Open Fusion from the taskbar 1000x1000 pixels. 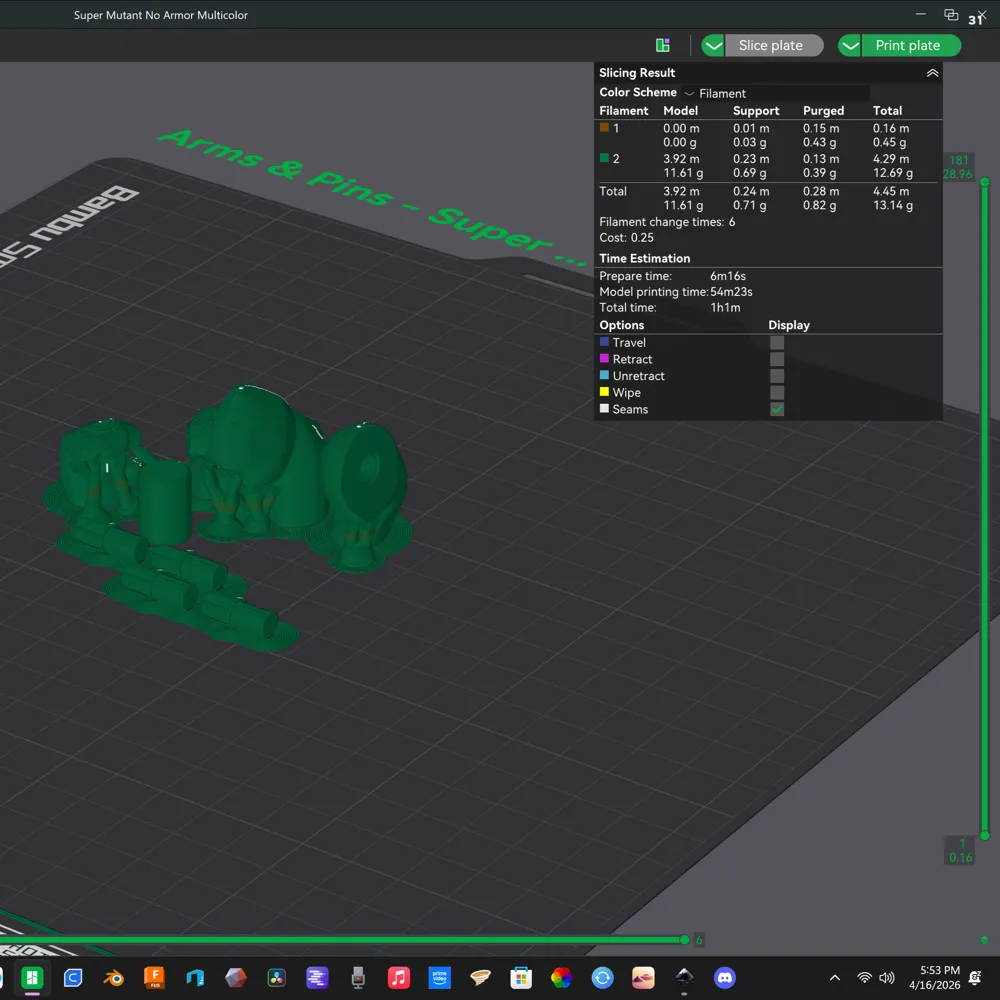(154, 977)
